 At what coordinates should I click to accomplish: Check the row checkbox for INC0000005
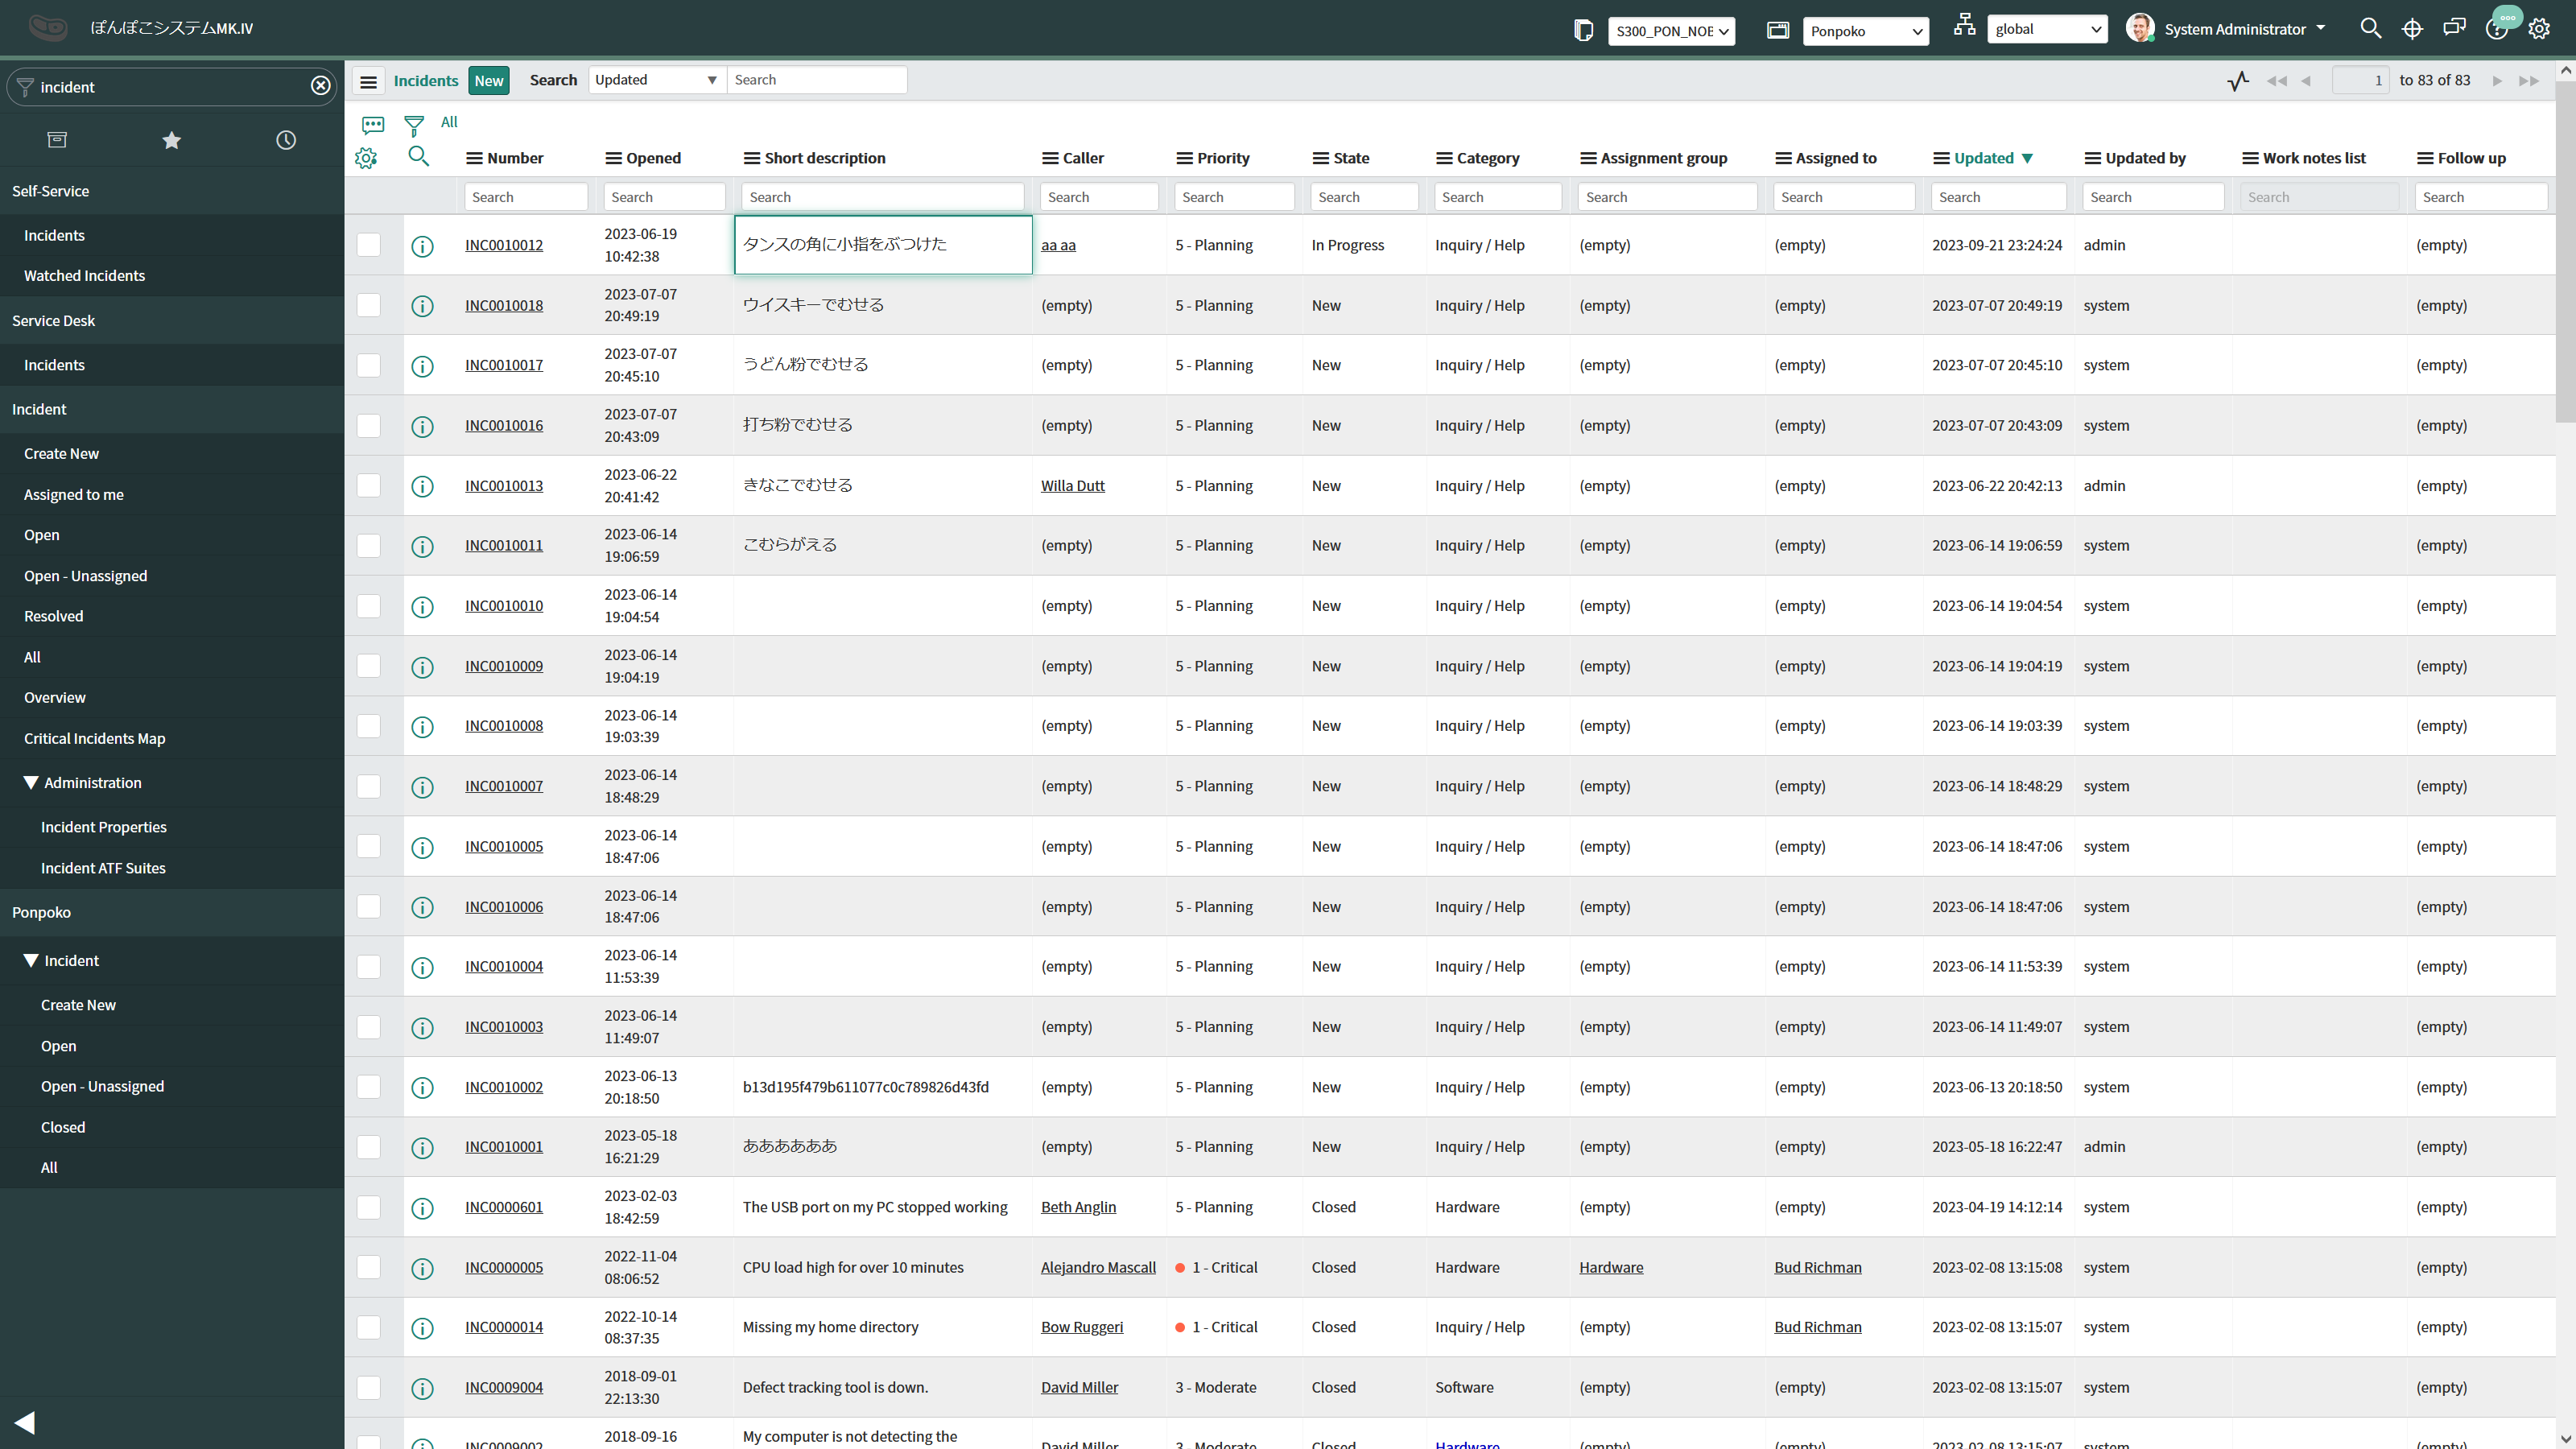pyautogui.click(x=369, y=1267)
